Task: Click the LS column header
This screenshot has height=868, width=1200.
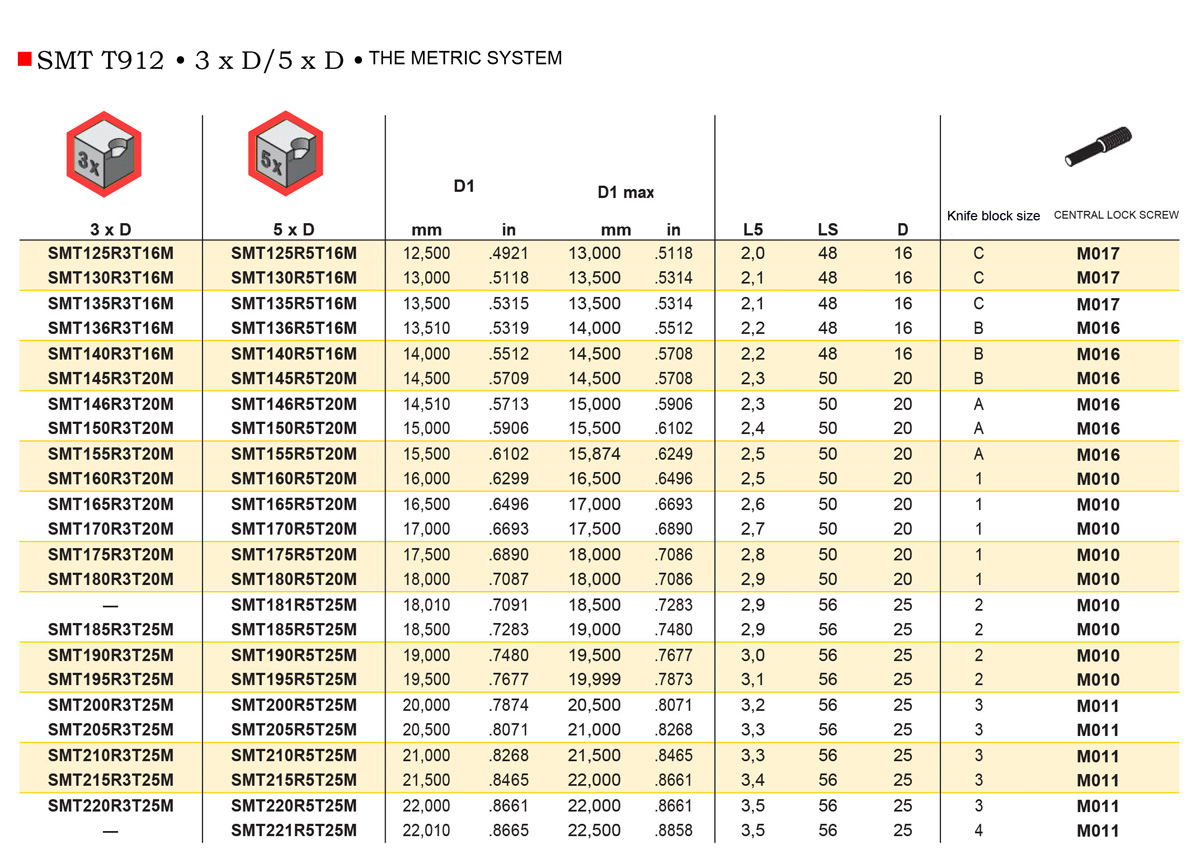Action: click(x=828, y=230)
